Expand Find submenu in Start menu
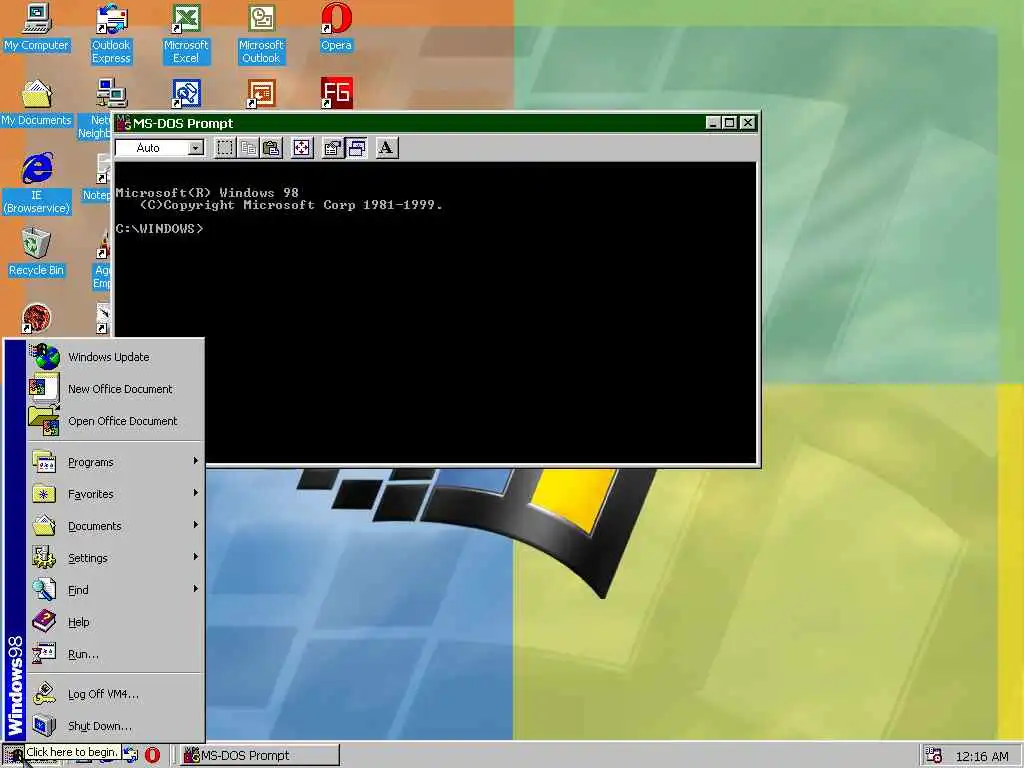 [x=116, y=590]
